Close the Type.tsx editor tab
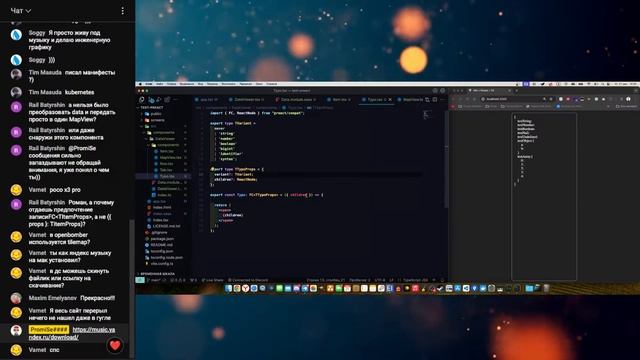The width and height of the screenshot is (640, 360). pos(390,100)
